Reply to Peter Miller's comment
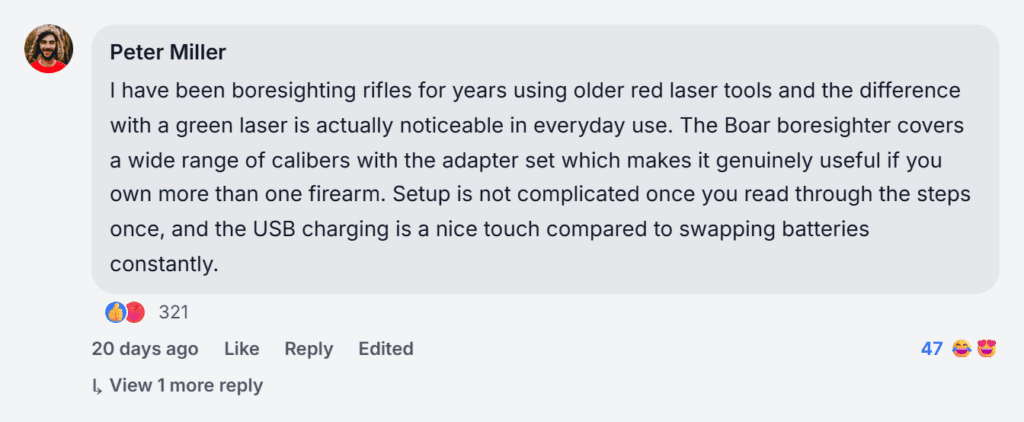1024x422 pixels. (308, 349)
